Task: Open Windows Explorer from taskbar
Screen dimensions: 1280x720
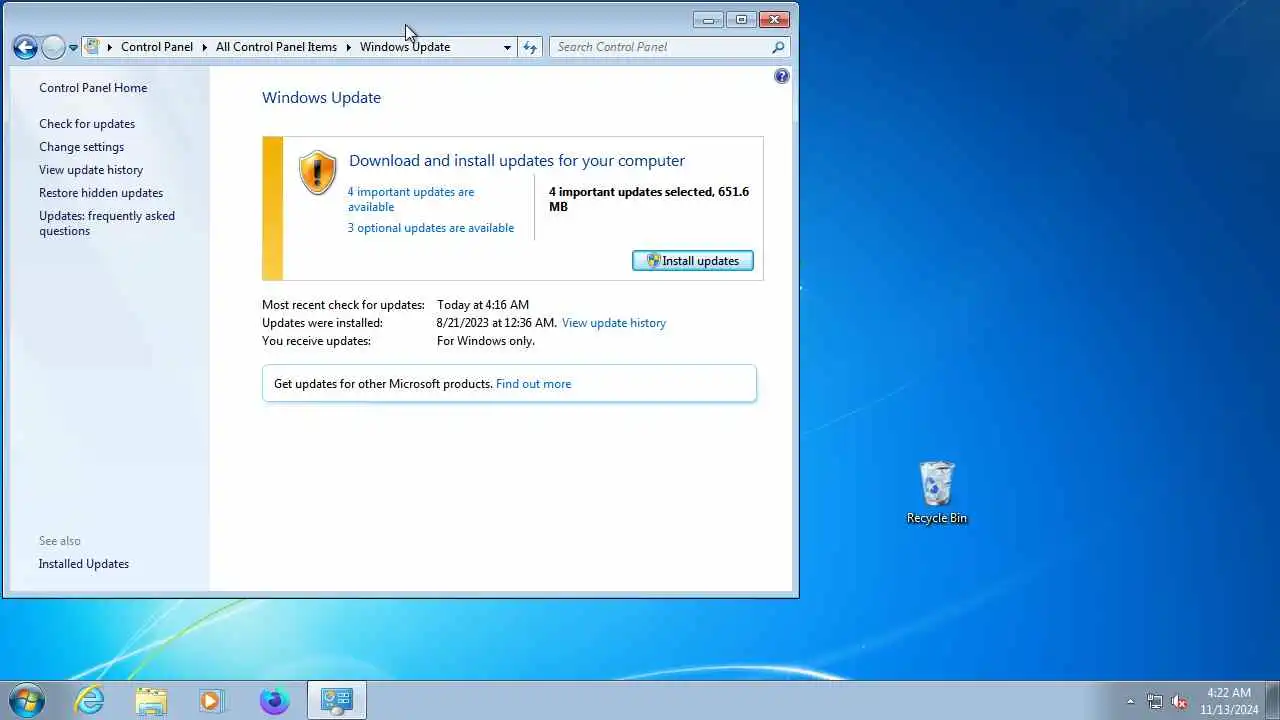Action: pyautogui.click(x=151, y=700)
